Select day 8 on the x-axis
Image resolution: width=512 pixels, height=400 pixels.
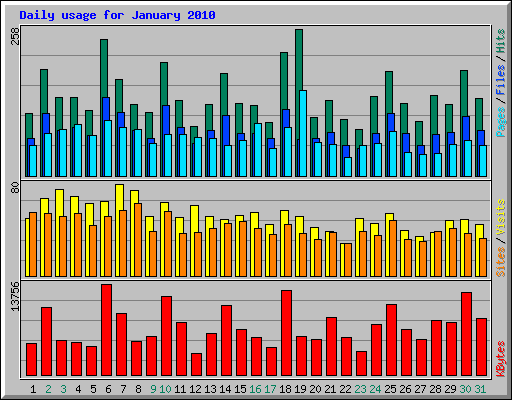[x=138, y=389]
